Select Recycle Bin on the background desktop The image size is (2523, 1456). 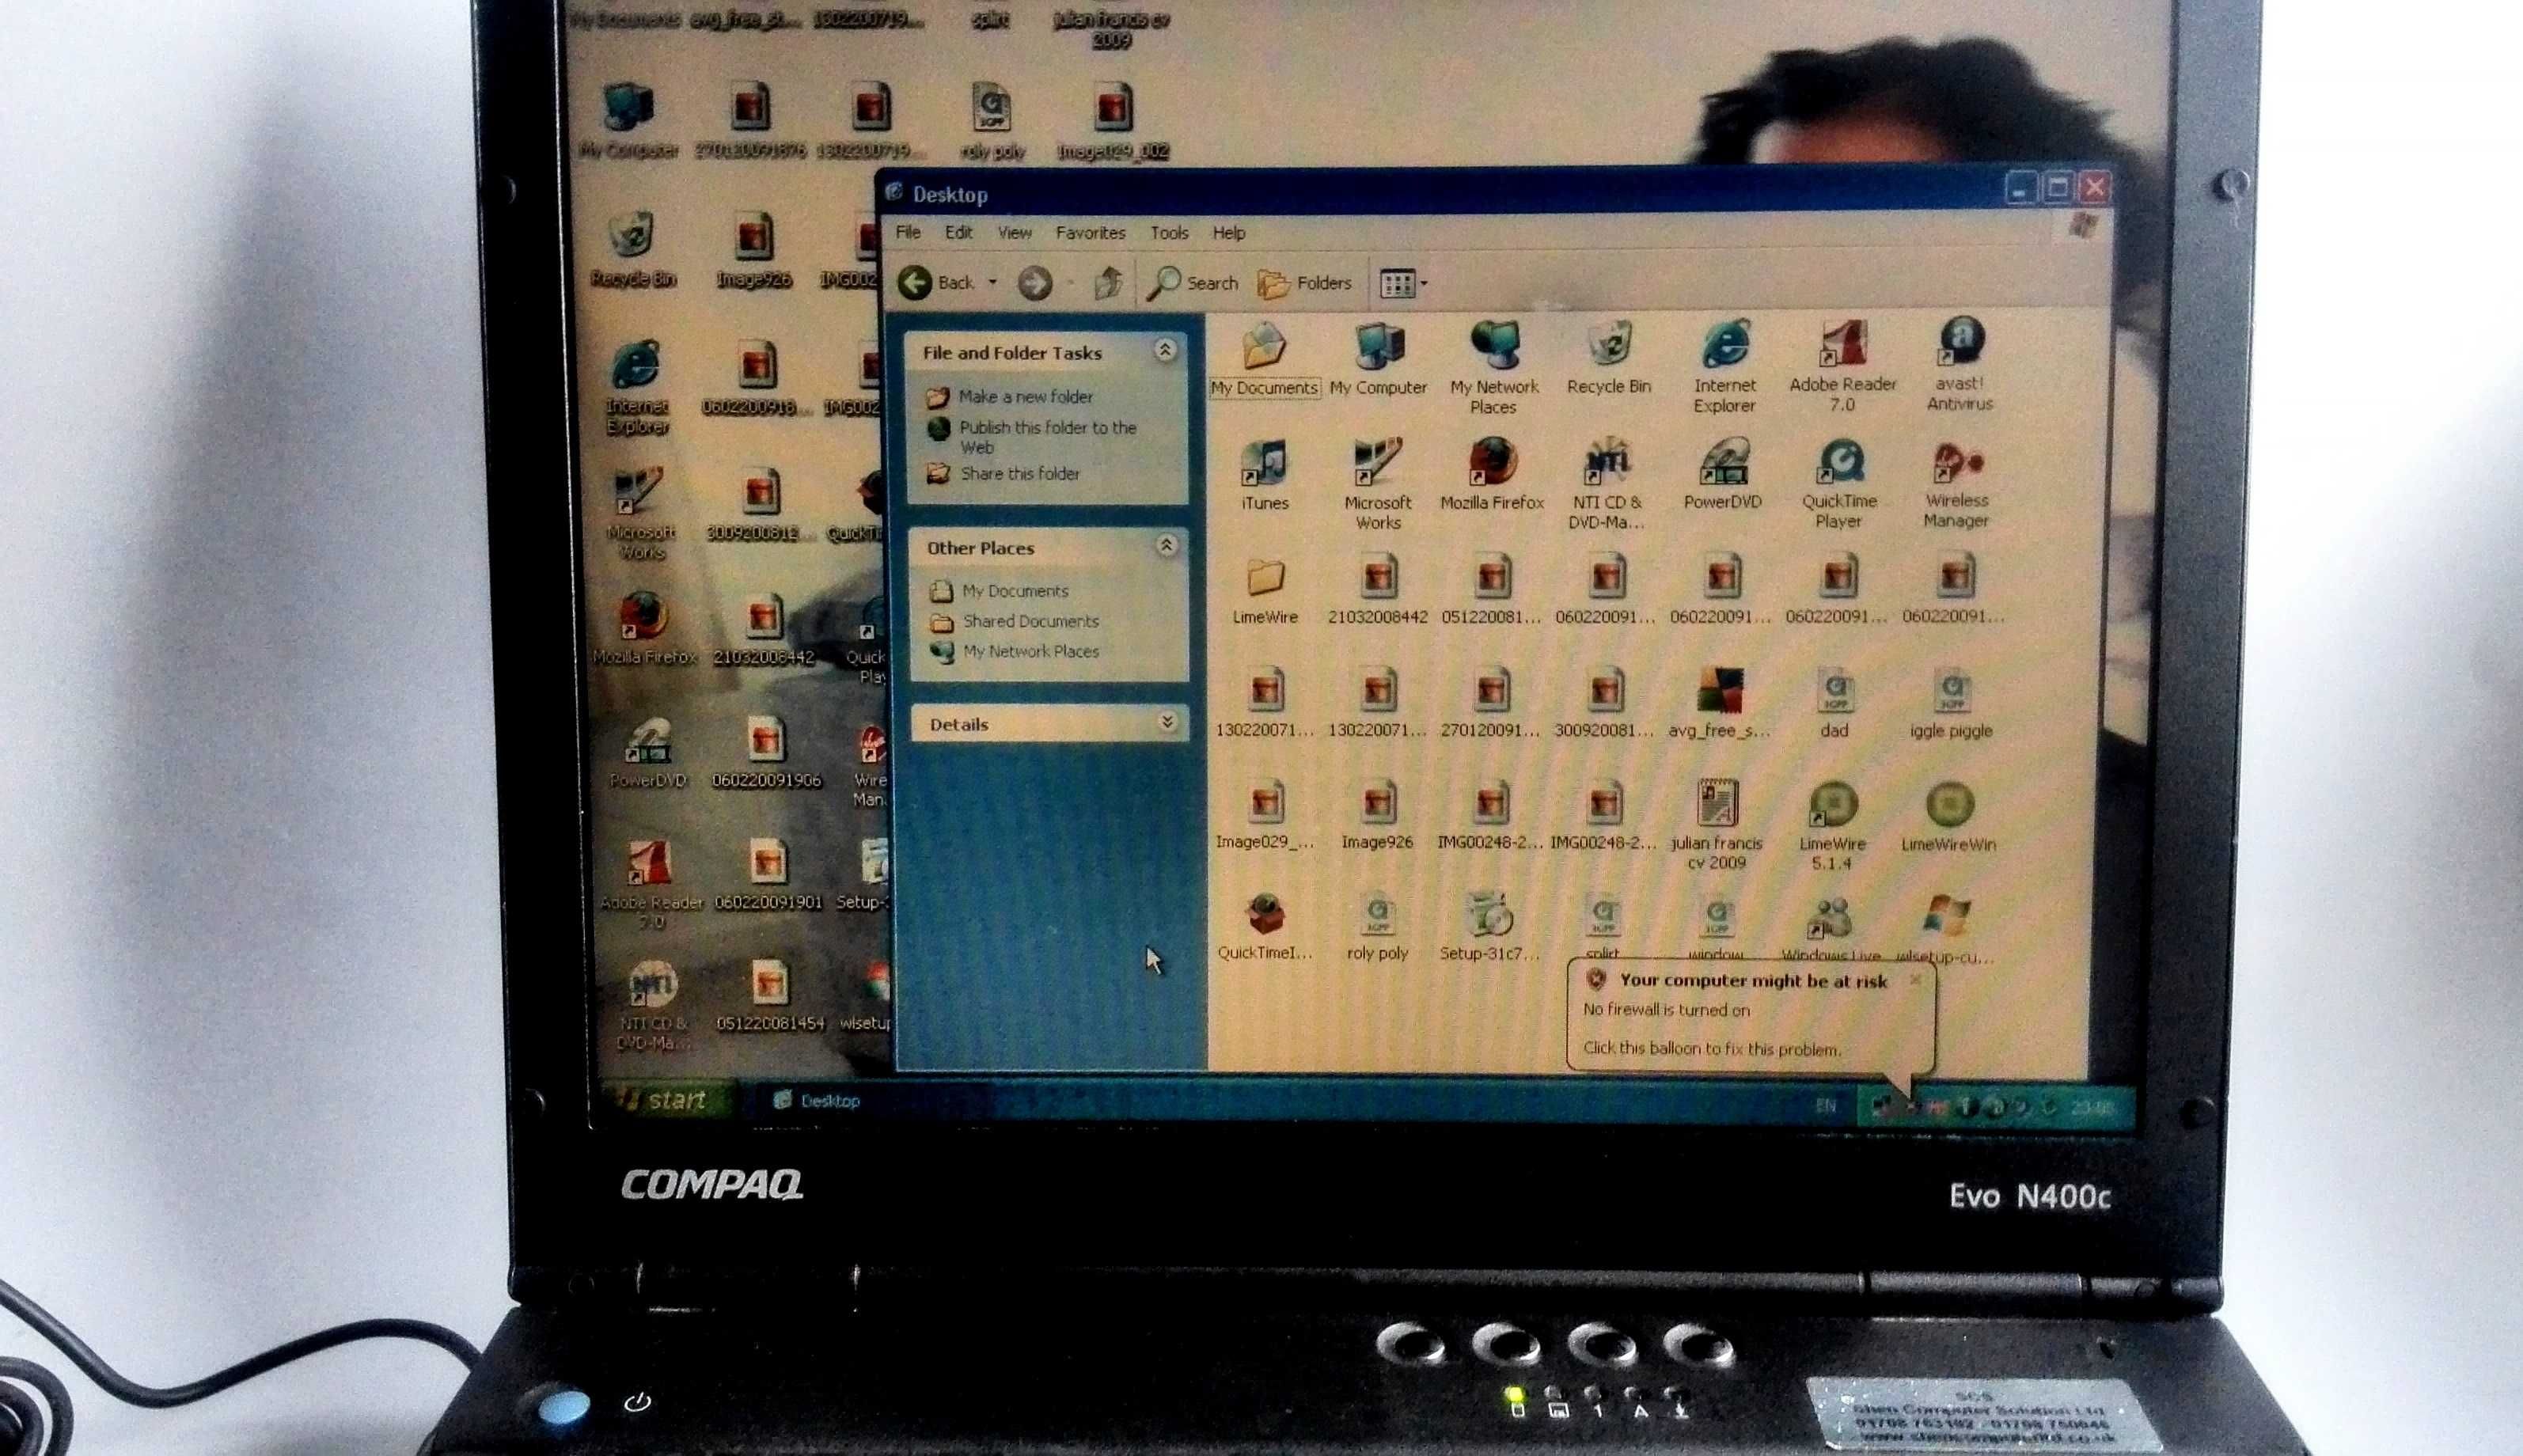coord(632,250)
